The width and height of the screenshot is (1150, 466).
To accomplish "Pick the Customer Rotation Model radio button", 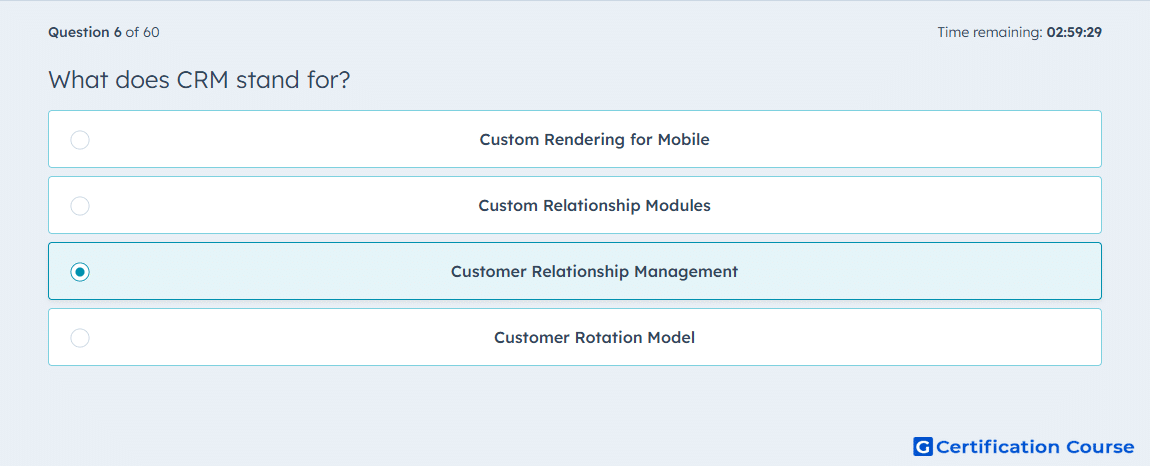I will point(80,338).
